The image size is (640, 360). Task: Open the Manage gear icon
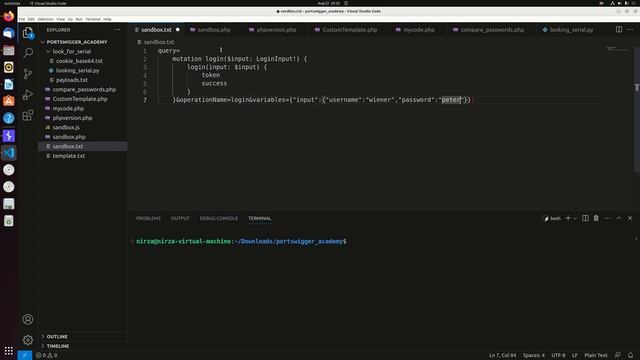point(28,340)
